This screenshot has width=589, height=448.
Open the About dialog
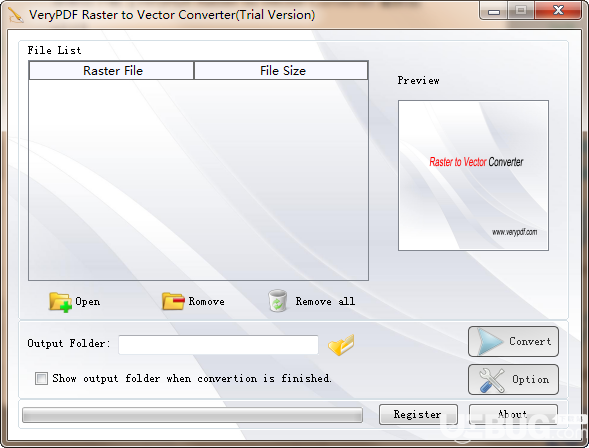click(513, 414)
